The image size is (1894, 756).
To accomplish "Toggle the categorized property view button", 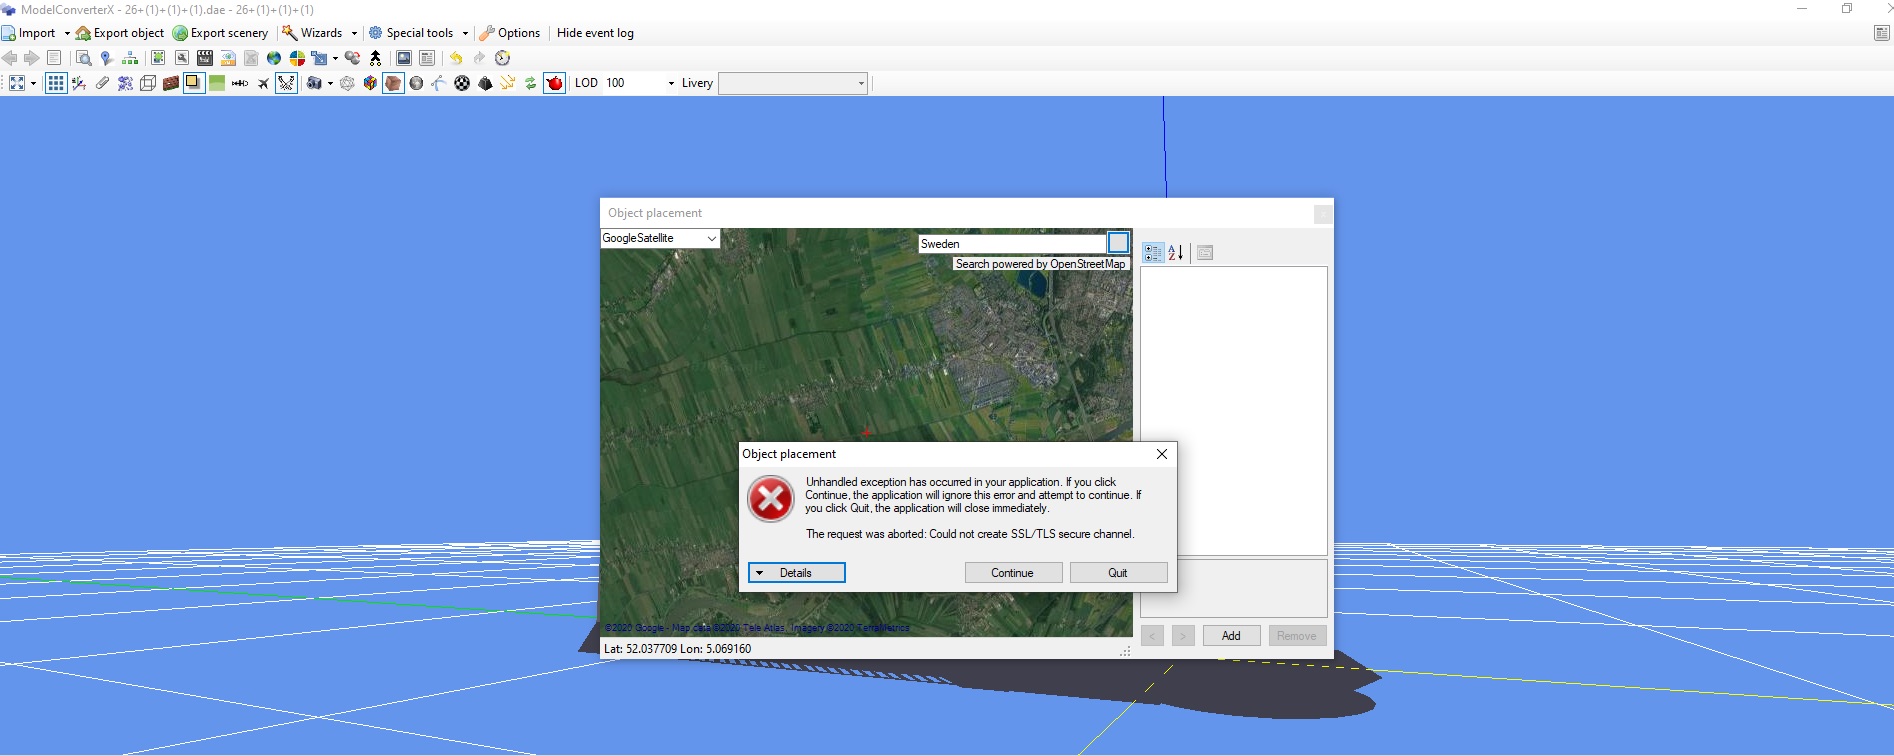I will pyautogui.click(x=1153, y=253).
